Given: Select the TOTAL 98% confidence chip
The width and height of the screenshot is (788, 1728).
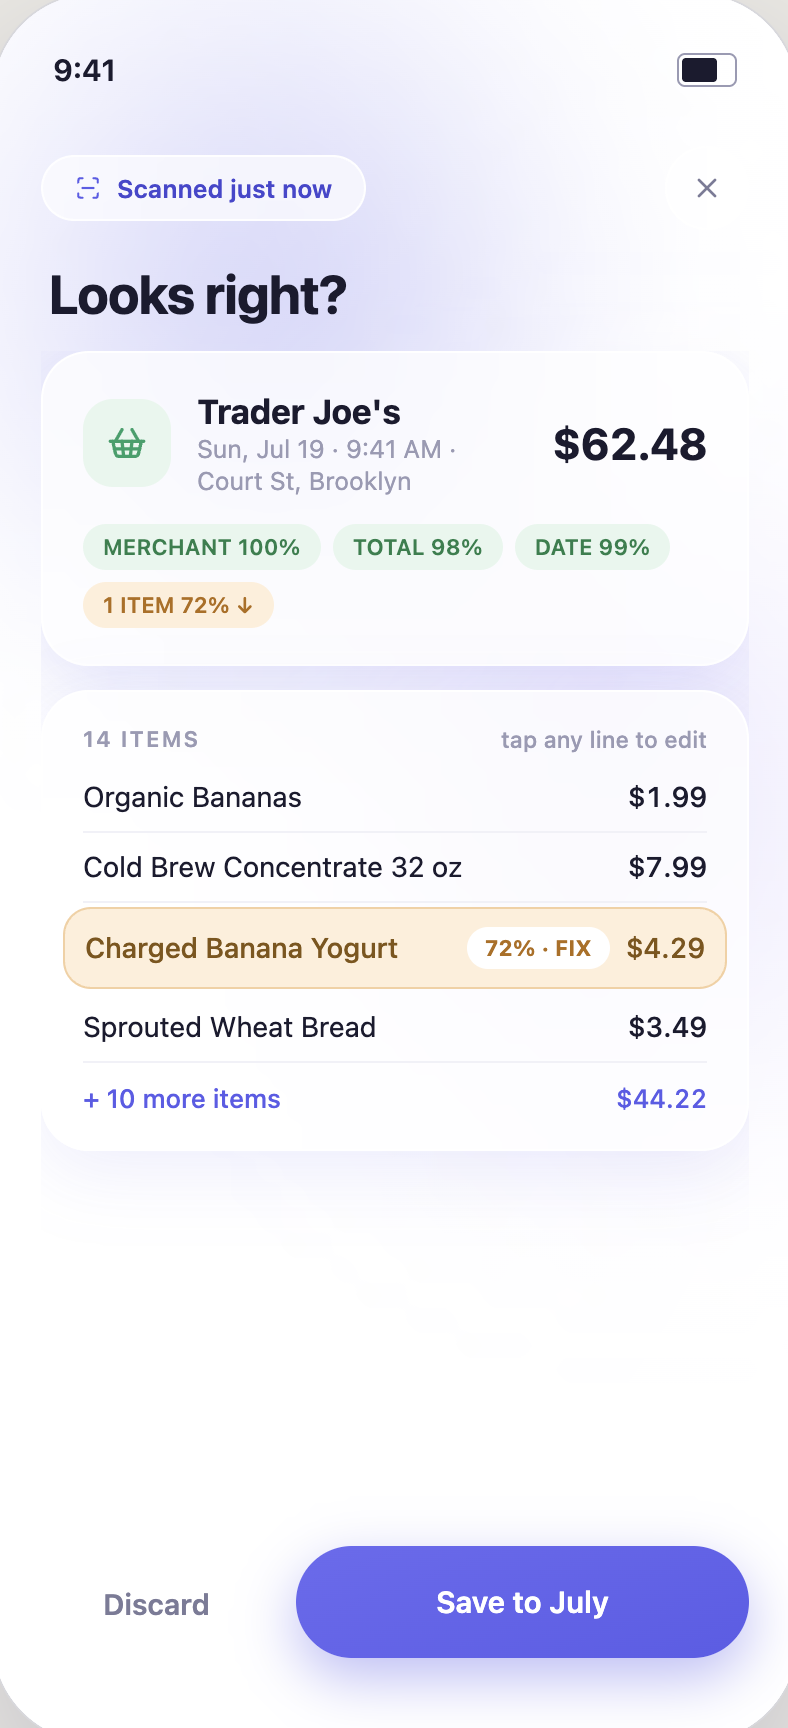Looking at the screenshot, I should click(418, 547).
